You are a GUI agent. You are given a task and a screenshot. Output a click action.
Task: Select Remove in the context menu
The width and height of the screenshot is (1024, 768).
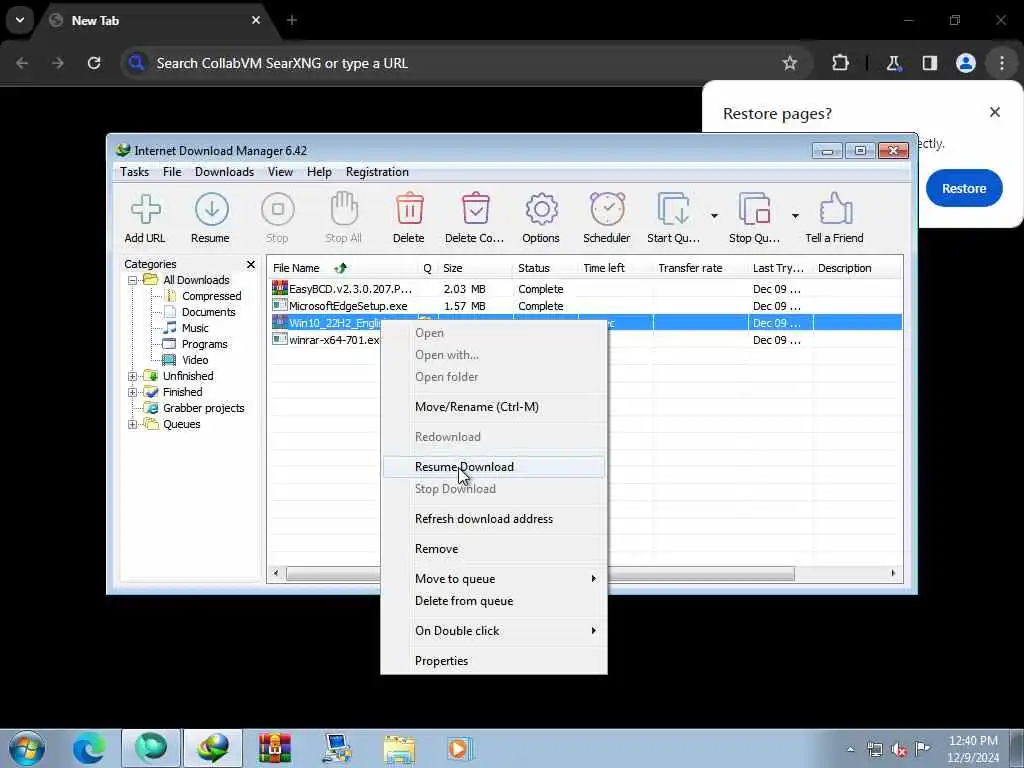click(494, 549)
